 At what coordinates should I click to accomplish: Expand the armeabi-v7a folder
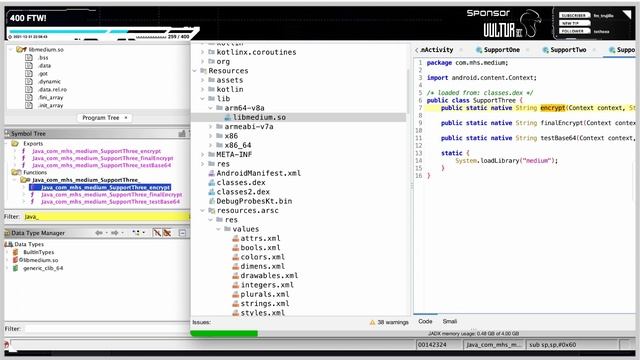coord(211,127)
